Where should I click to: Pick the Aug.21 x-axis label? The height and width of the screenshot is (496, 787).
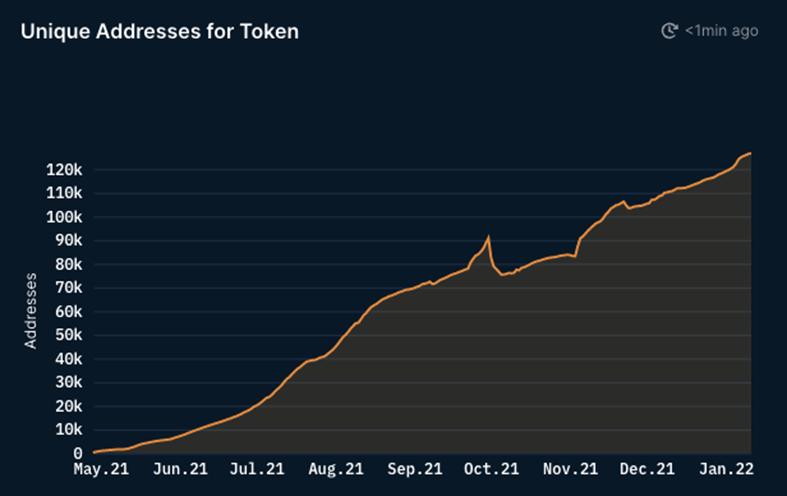point(336,468)
